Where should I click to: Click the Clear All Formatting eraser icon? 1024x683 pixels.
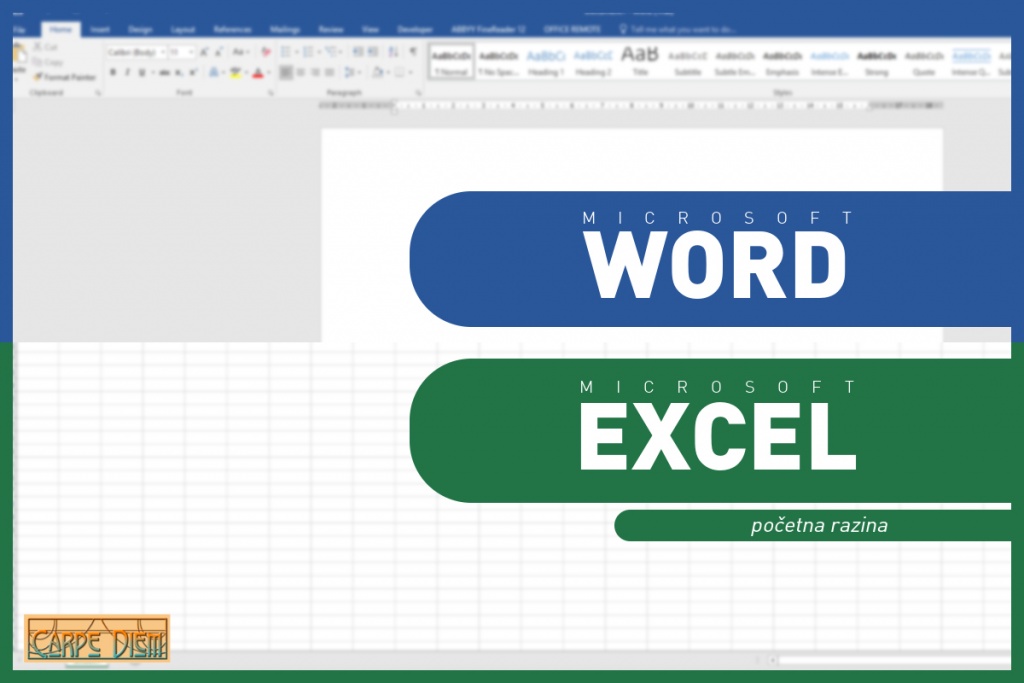[265, 52]
